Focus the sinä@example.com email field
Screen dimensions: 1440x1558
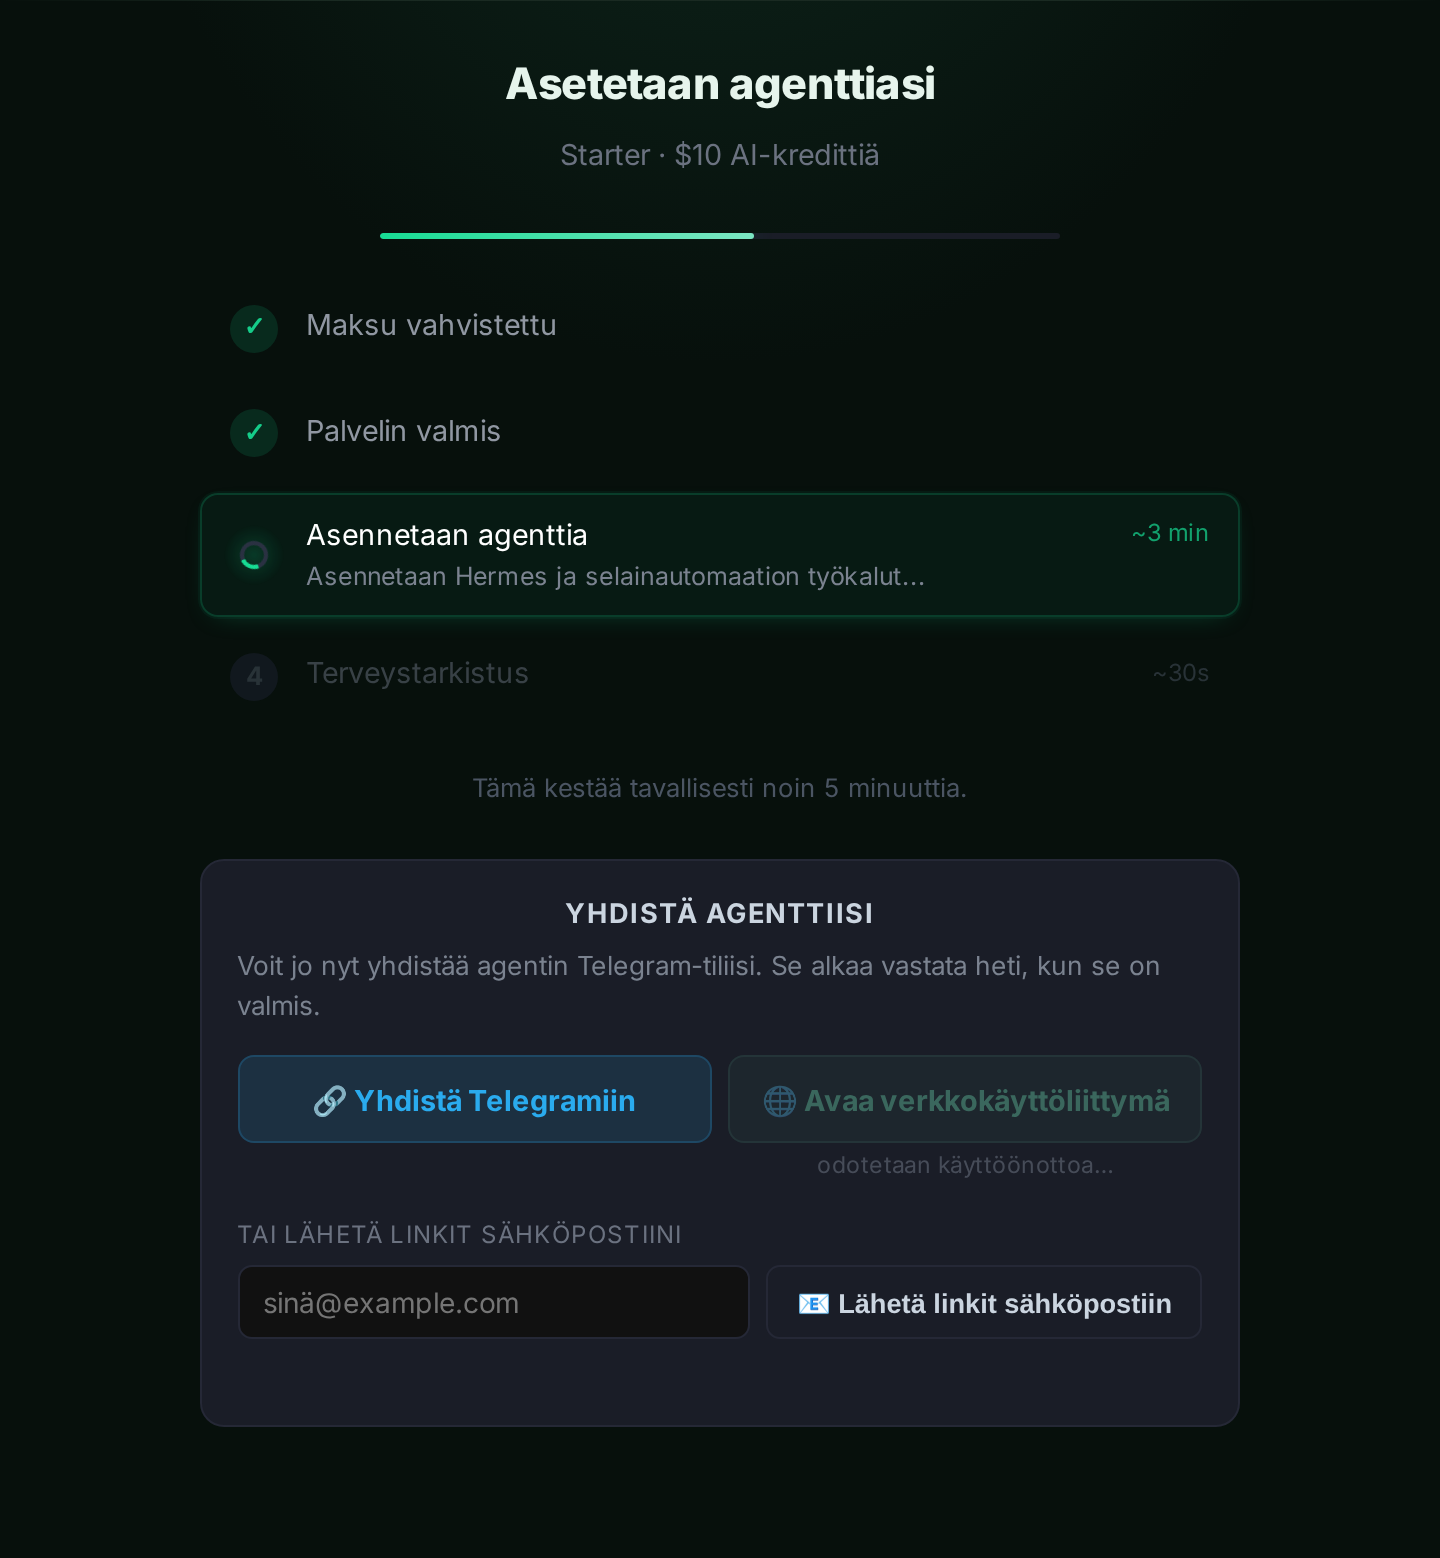[x=494, y=1302]
